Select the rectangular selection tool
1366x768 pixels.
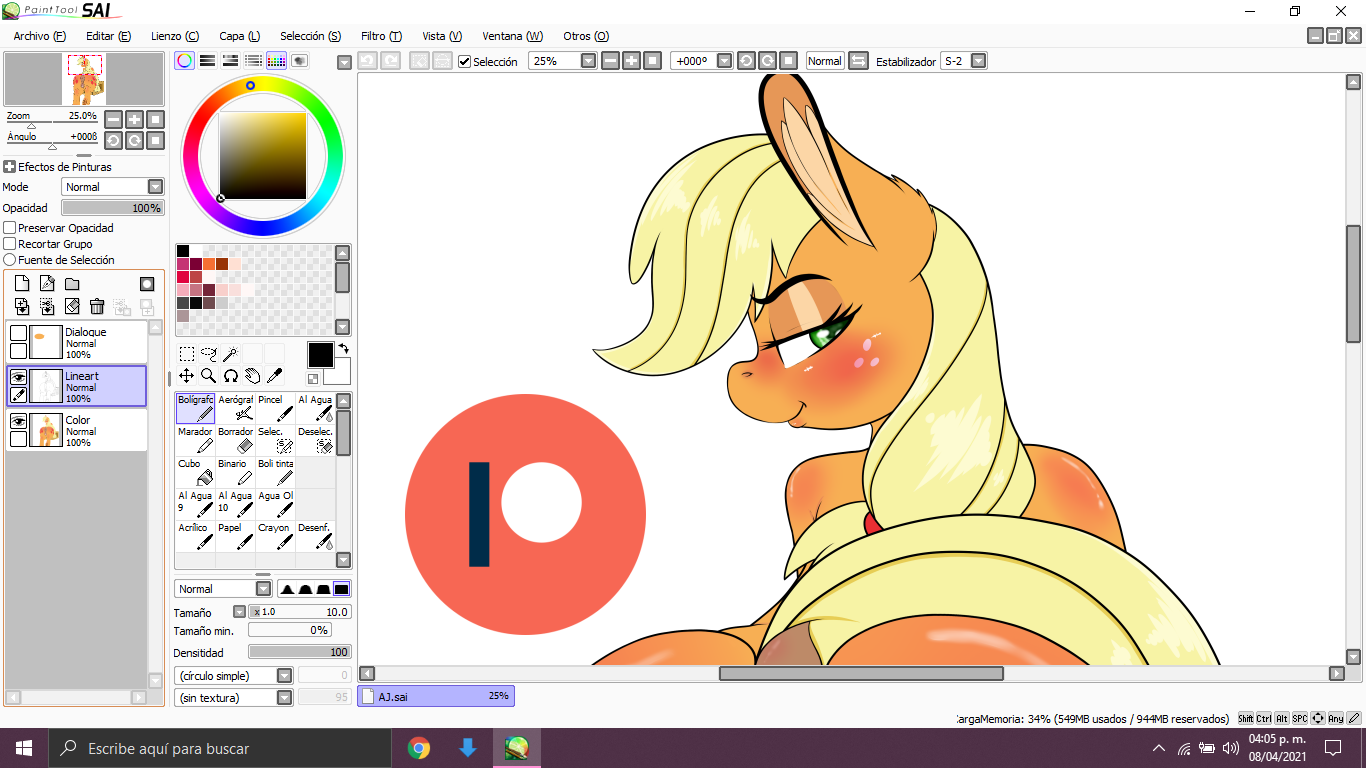[x=187, y=353]
